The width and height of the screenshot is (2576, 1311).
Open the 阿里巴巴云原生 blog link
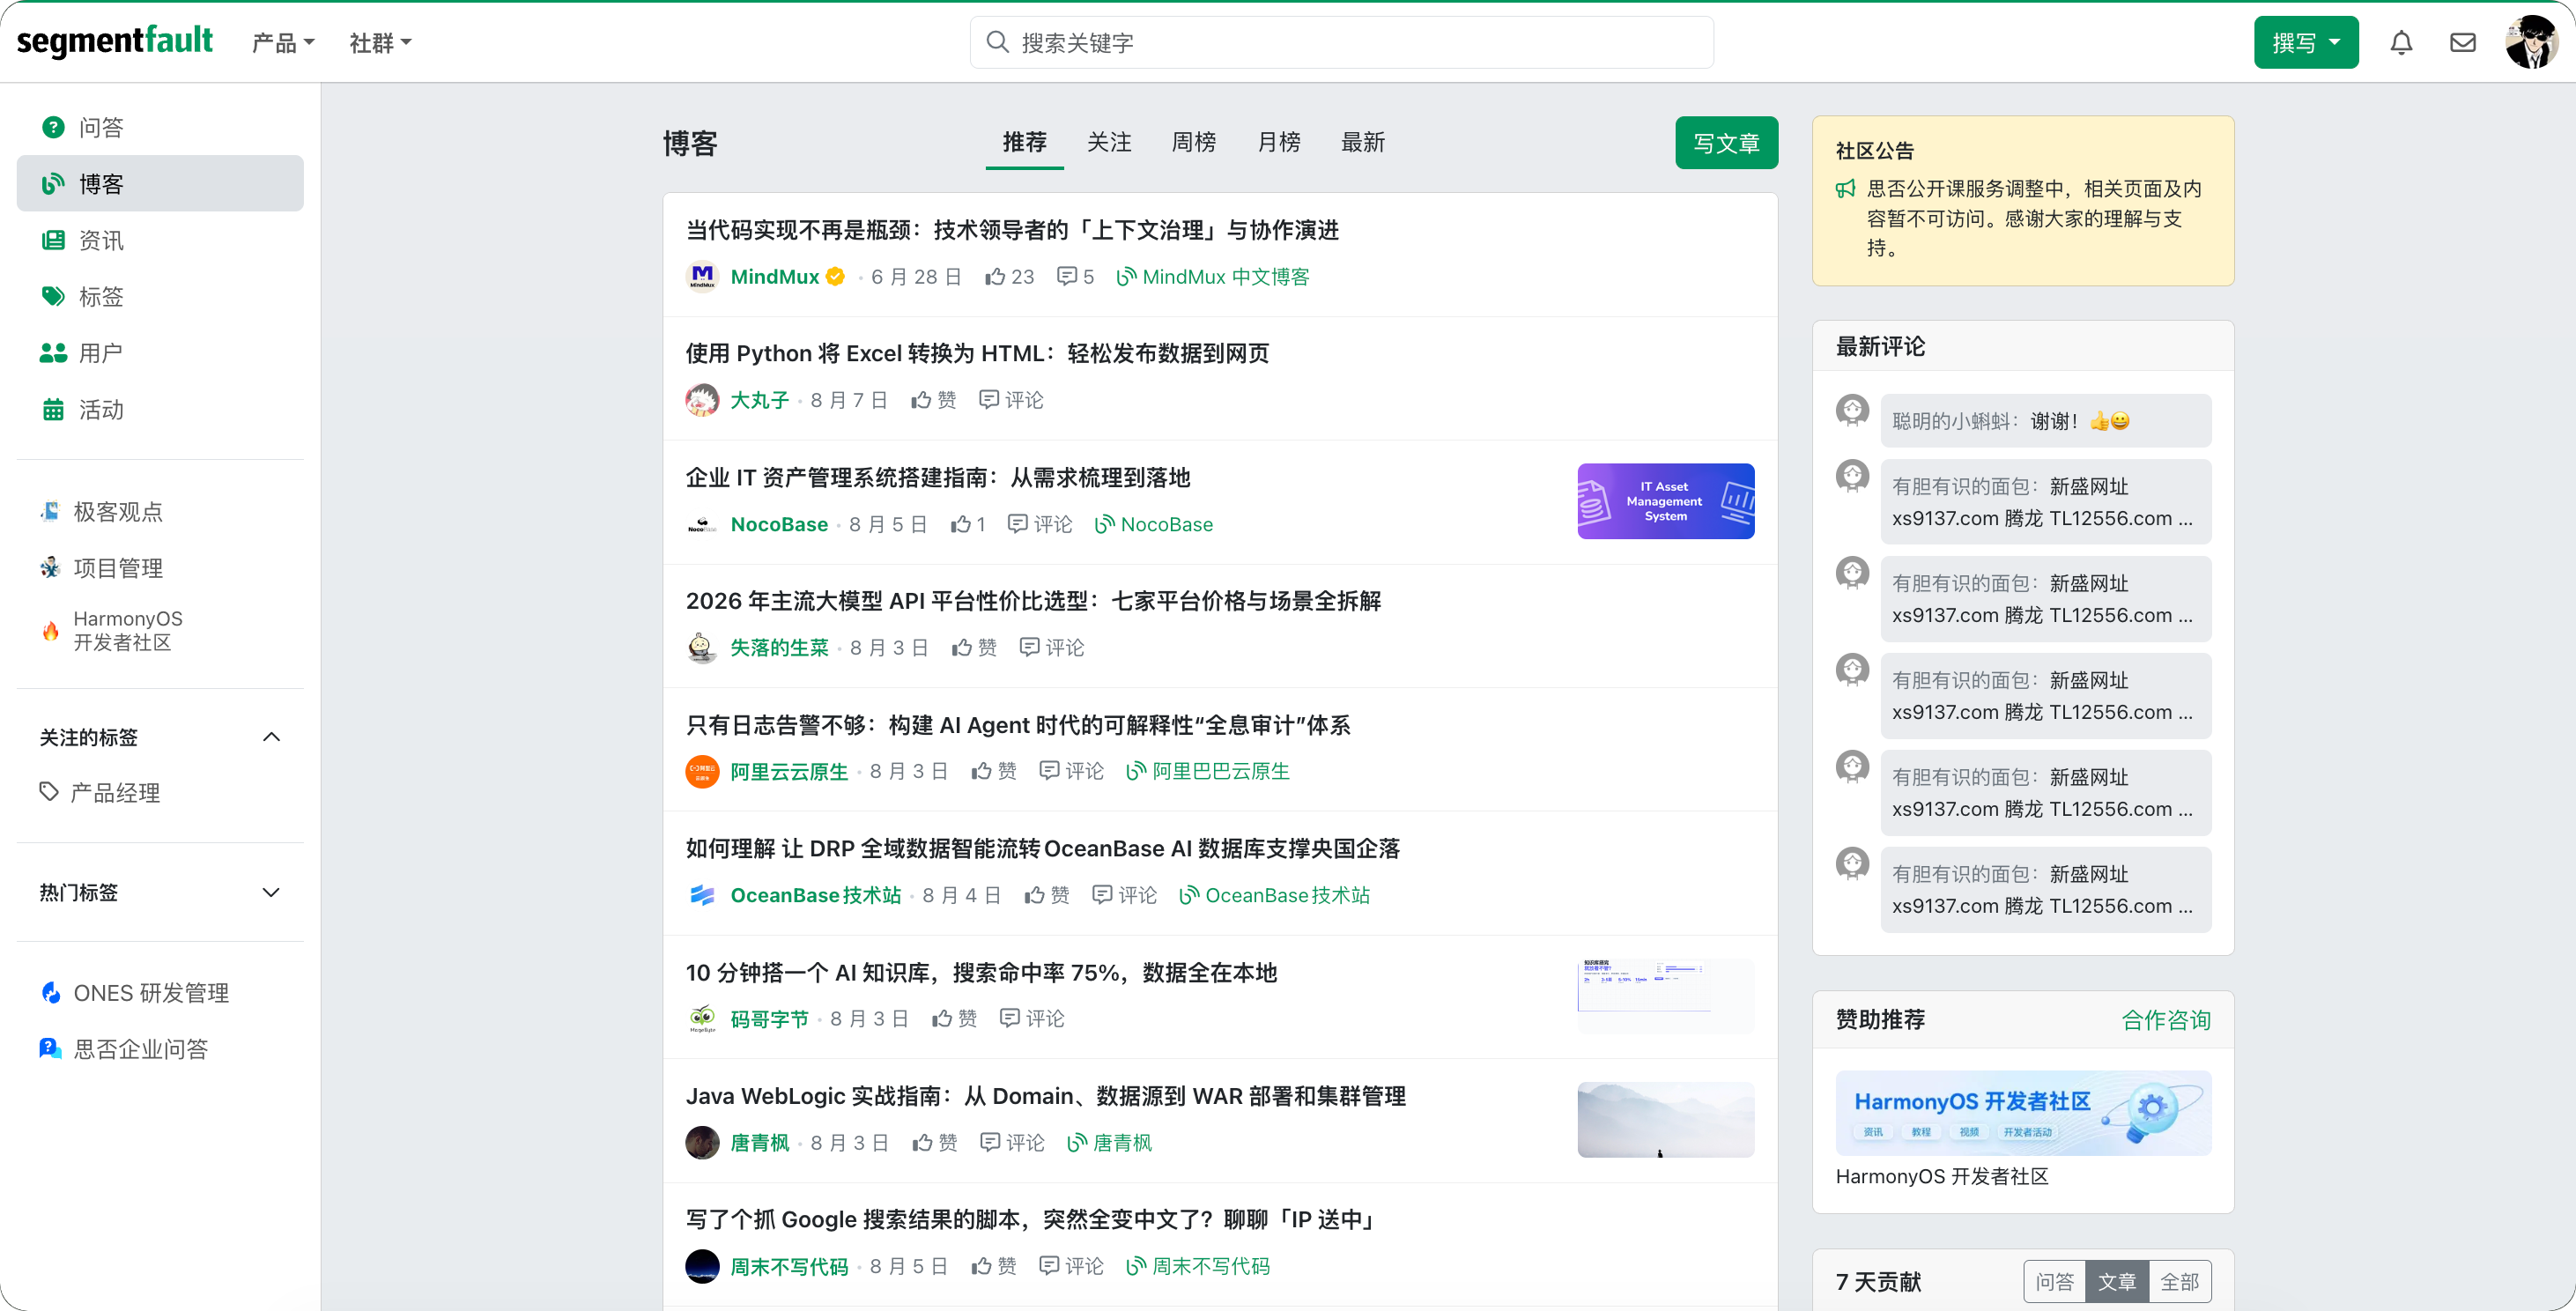point(1208,771)
